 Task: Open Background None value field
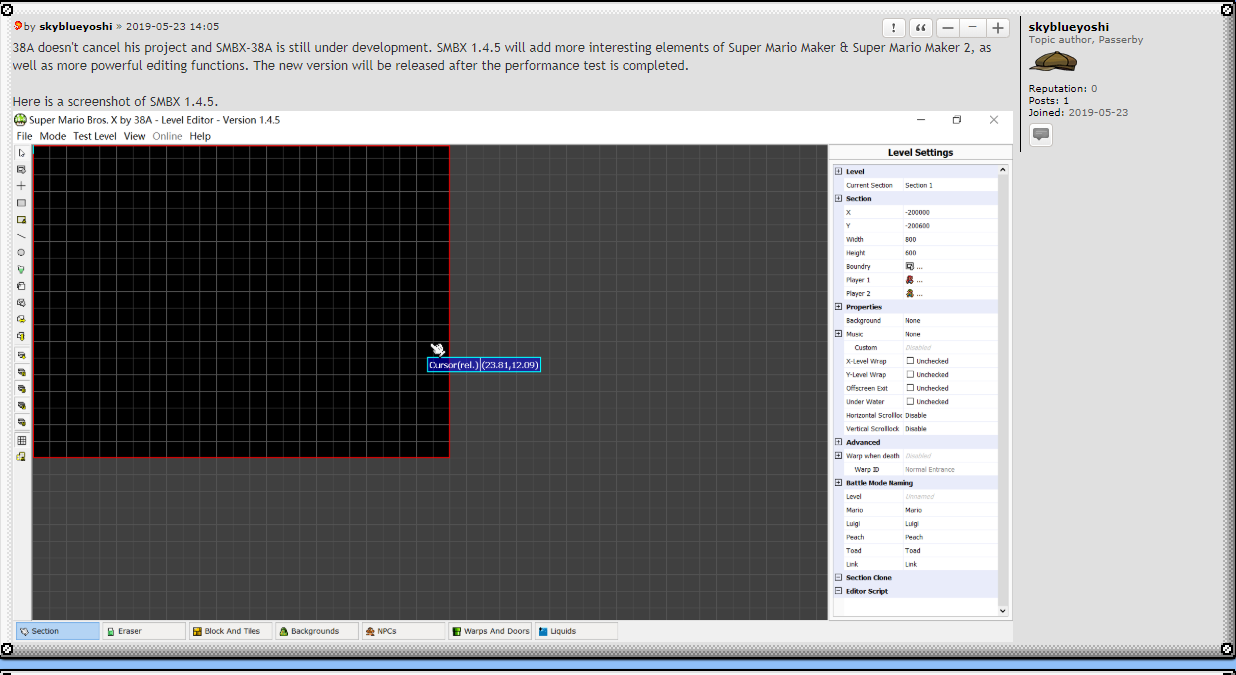point(950,321)
